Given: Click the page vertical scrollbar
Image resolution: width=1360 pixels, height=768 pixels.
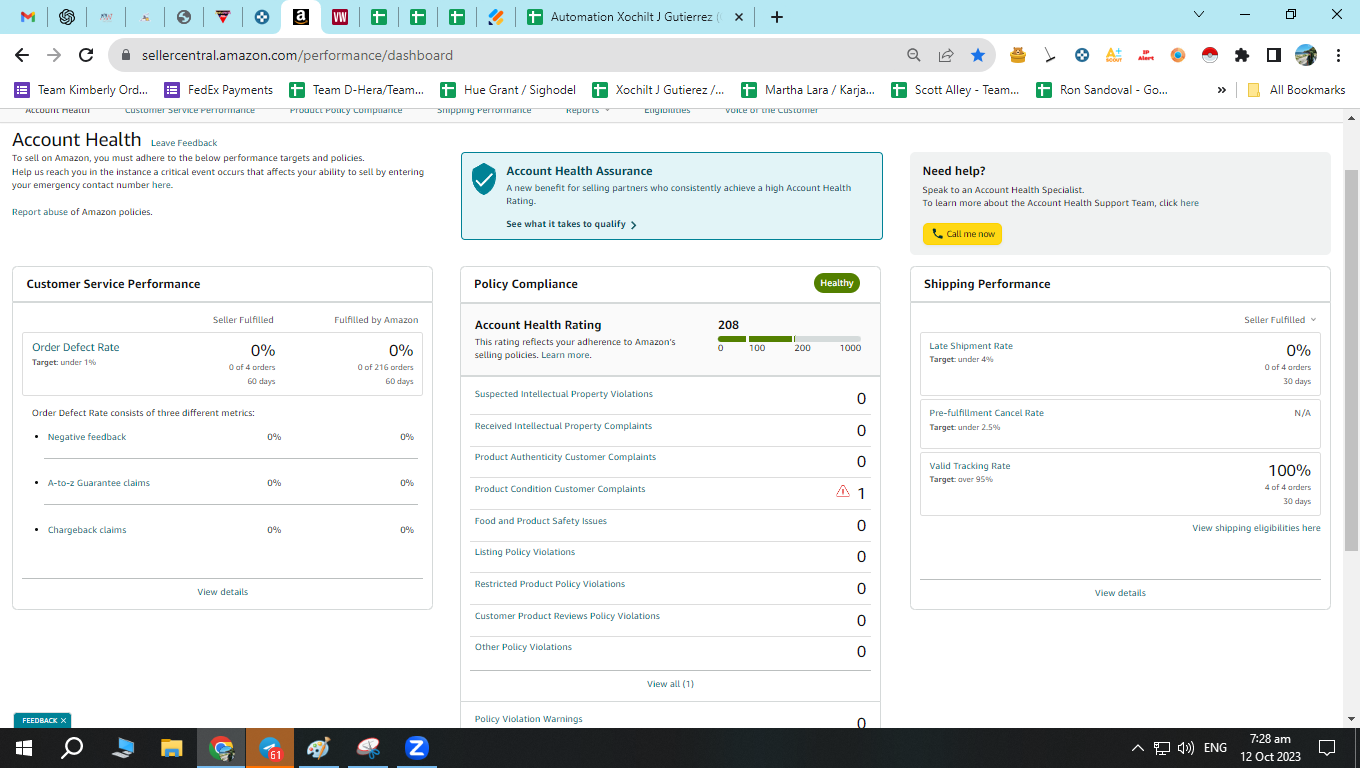Looking at the screenshot, I should pyautogui.click(x=1352, y=360).
